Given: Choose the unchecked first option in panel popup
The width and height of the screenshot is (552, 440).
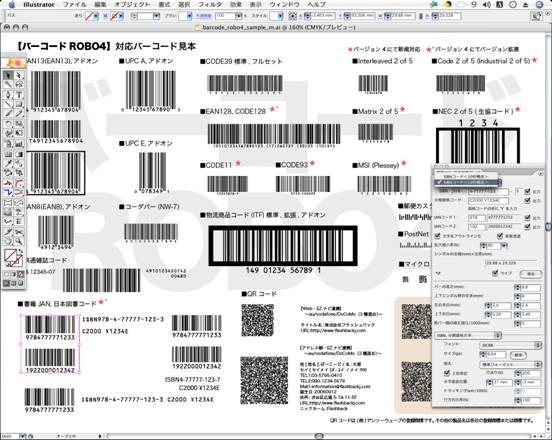Looking at the screenshot, I should [x=466, y=176].
